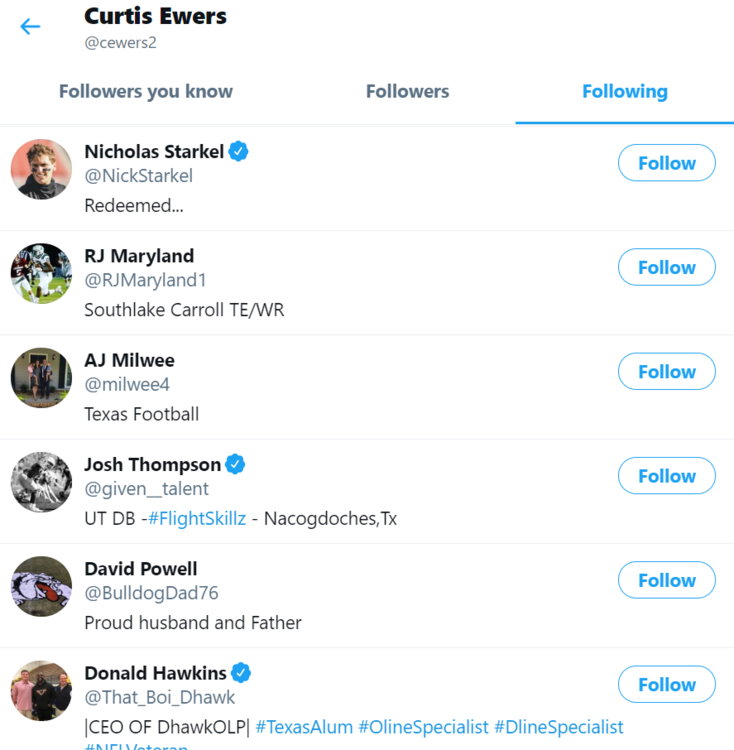Click the #TexasAlum hashtag
The width and height of the screenshot is (734, 750).
pos(304,727)
